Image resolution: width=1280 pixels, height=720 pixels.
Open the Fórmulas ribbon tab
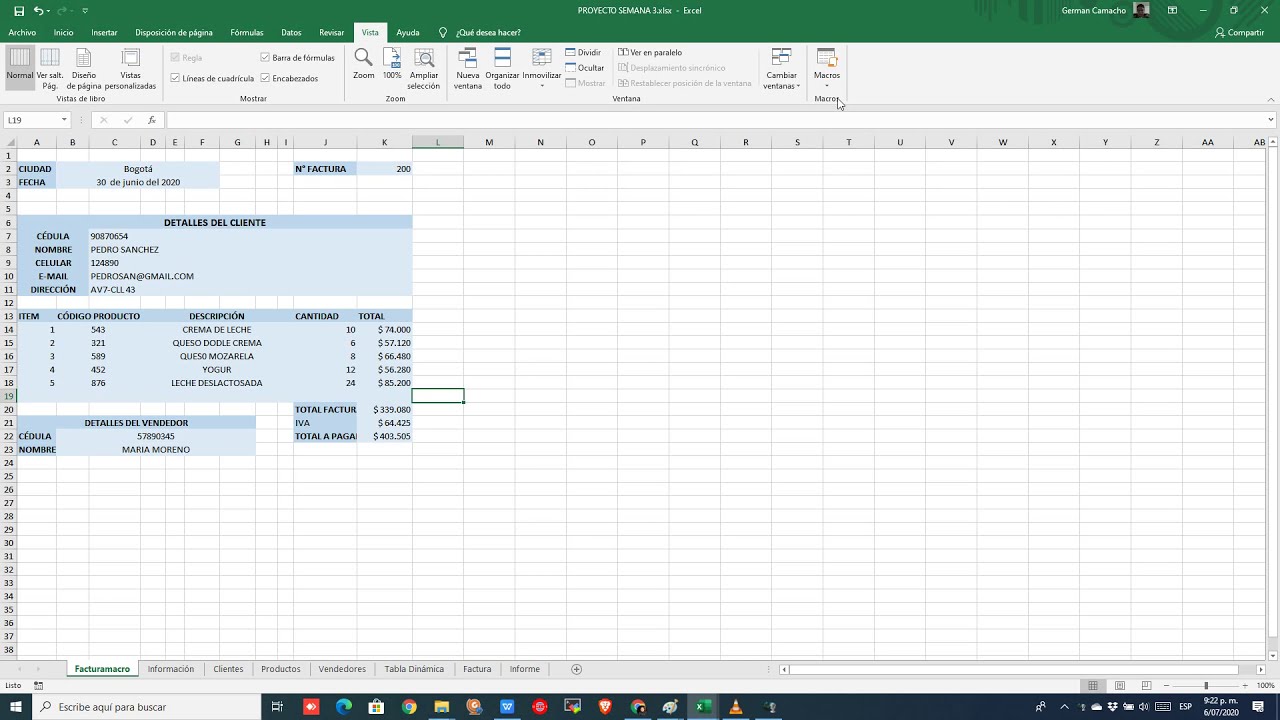(x=247, y=33)
